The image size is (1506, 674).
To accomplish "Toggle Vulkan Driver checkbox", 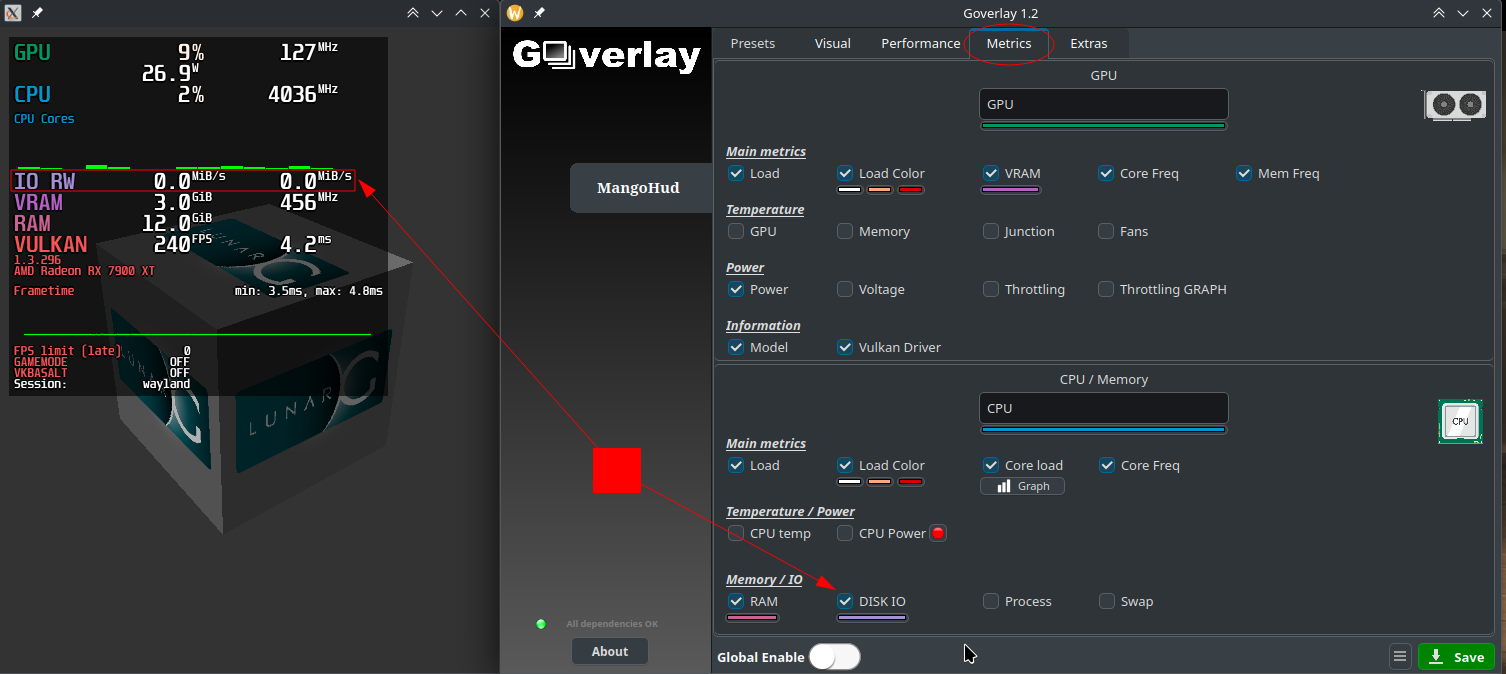I will pyautogui.click(x=845, y=347).
